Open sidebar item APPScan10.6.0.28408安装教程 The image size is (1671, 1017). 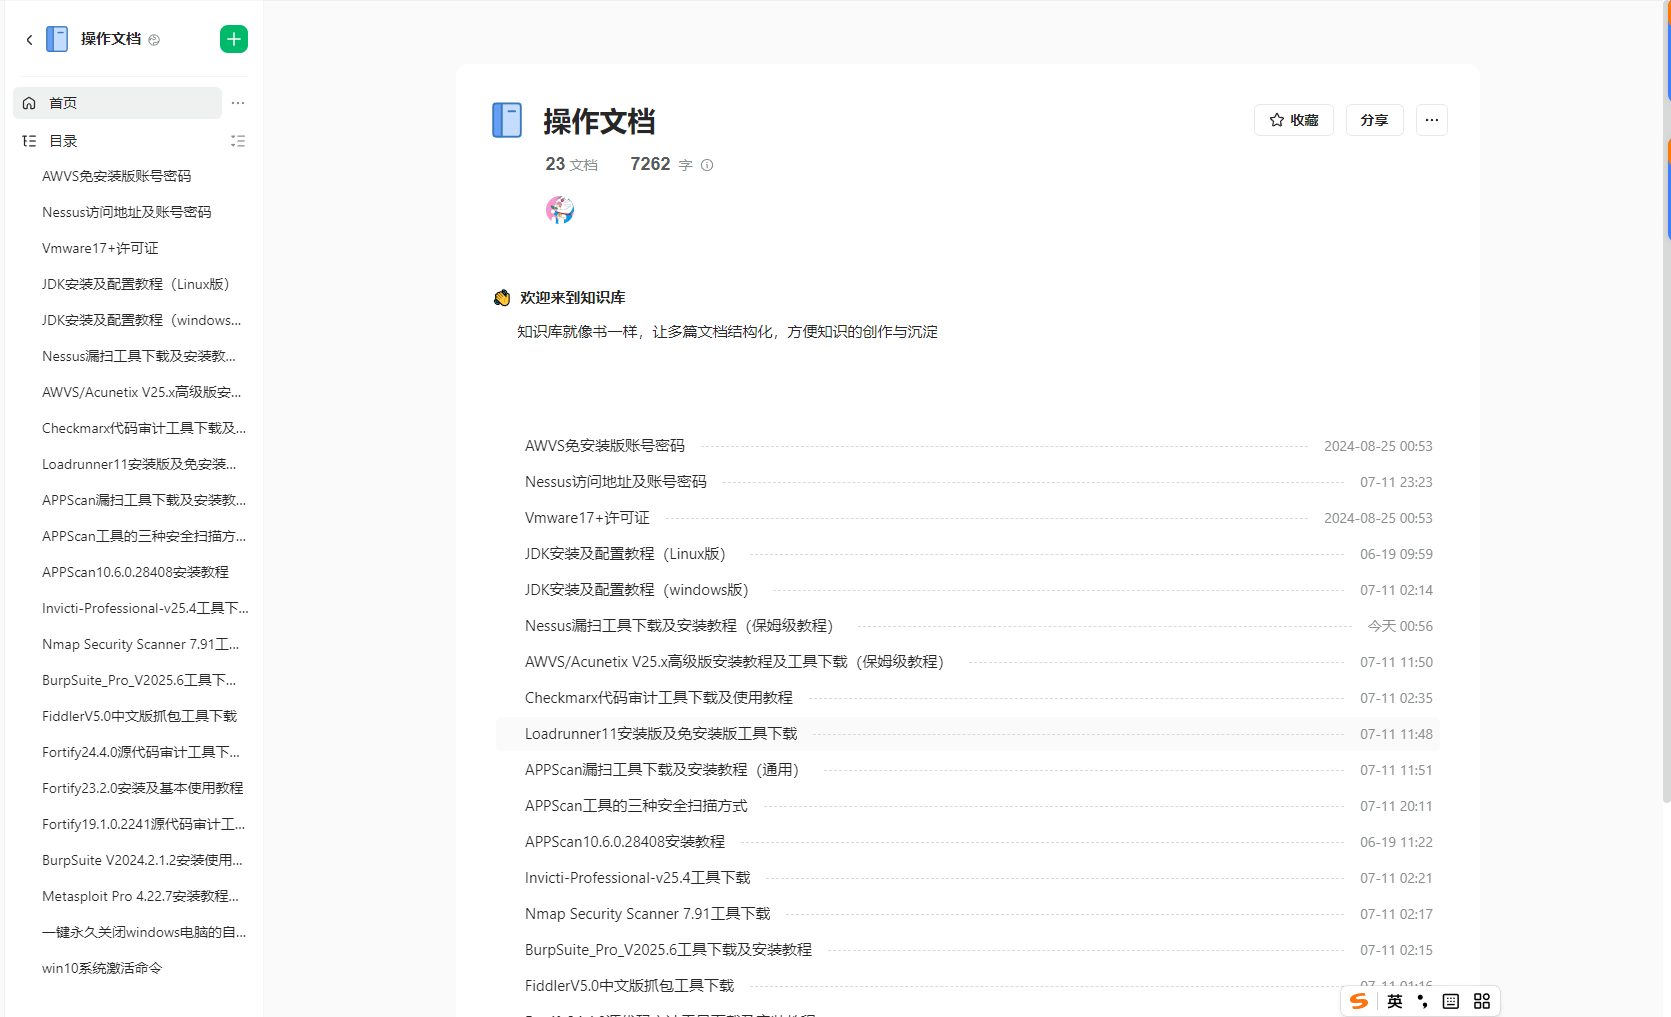coord(135,572)
